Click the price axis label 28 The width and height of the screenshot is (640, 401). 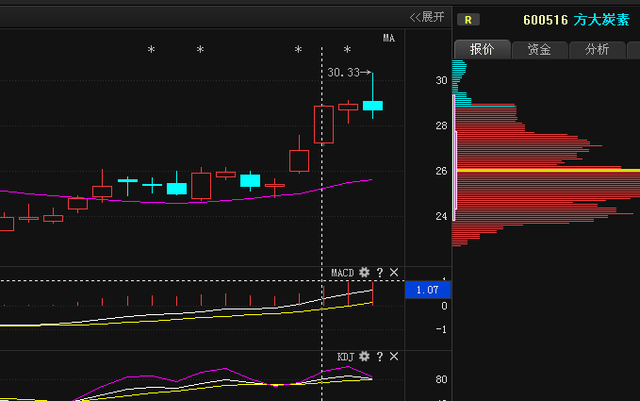[x=441, y=126]
